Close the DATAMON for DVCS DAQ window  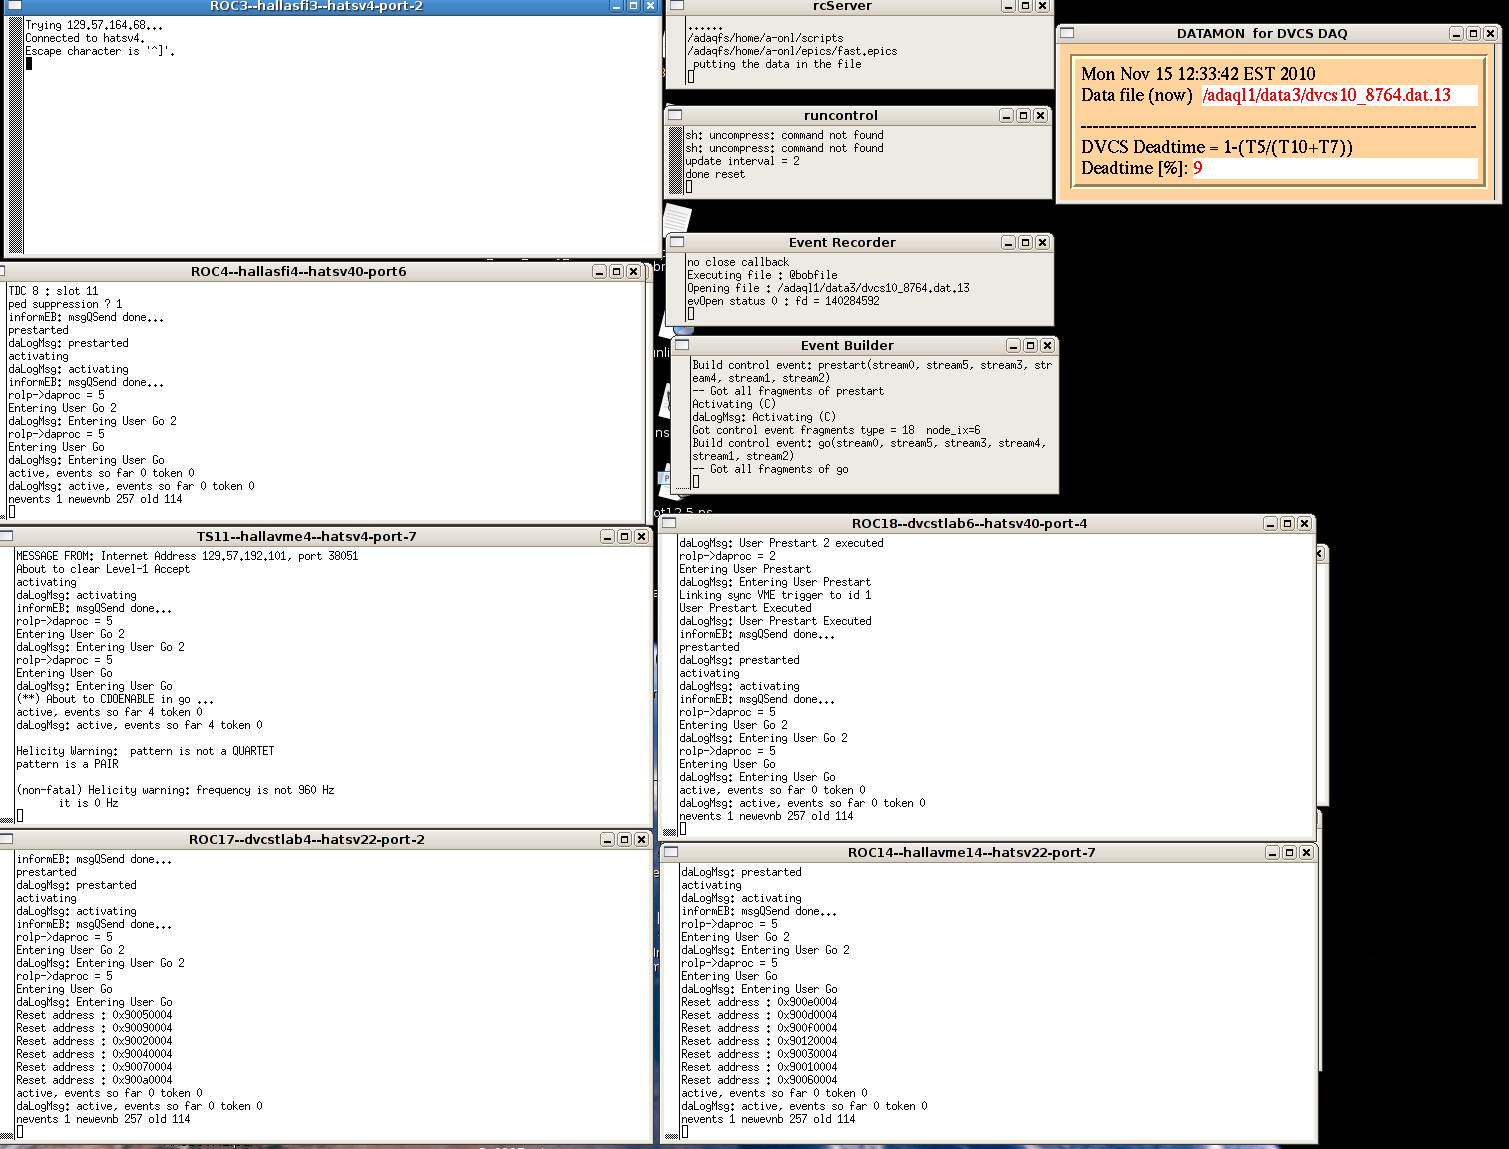click(1490, 33)
